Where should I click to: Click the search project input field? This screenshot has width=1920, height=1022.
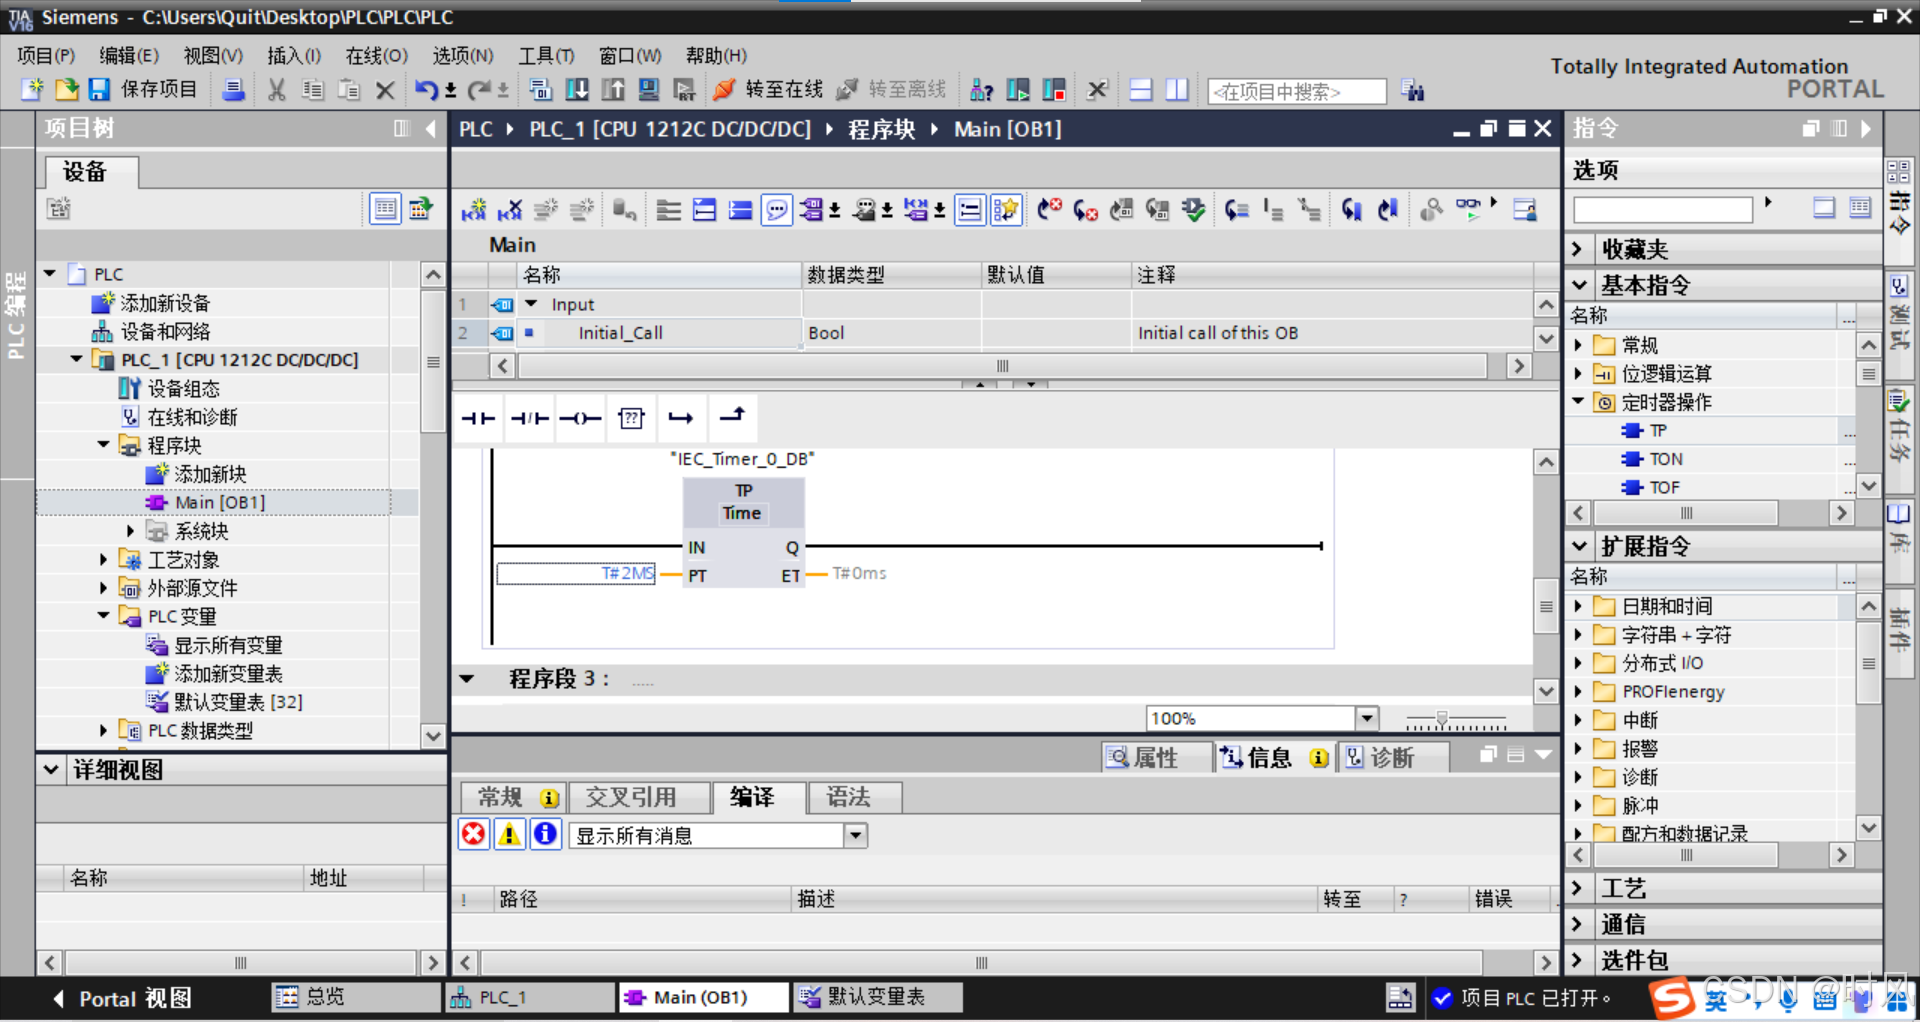click(x=1297, y=92)
